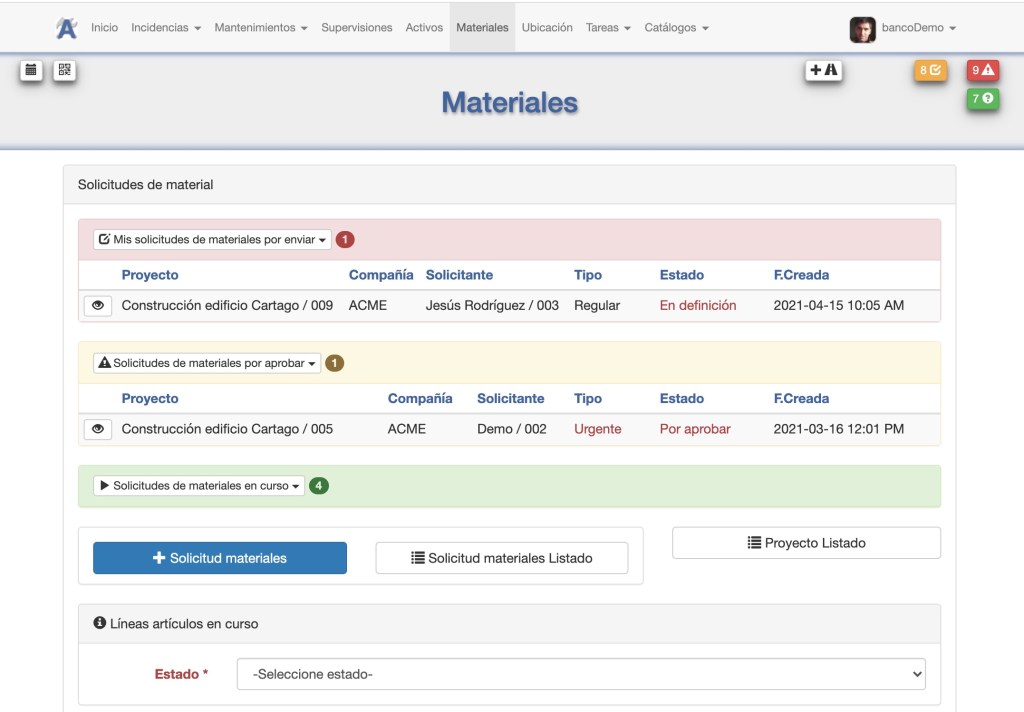This screenshot has height=712, width=1024.
Task: Expand 'Solicitudes de materiales en curso' section
Action: (x=199, y=486)
